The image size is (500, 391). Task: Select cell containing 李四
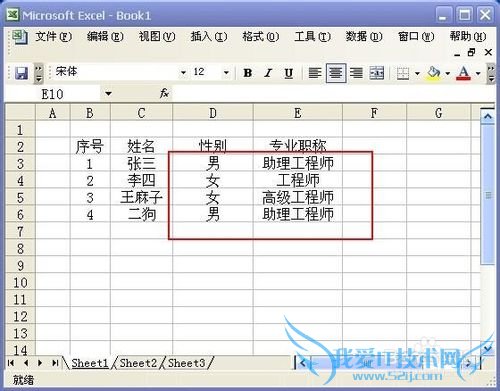141,180
